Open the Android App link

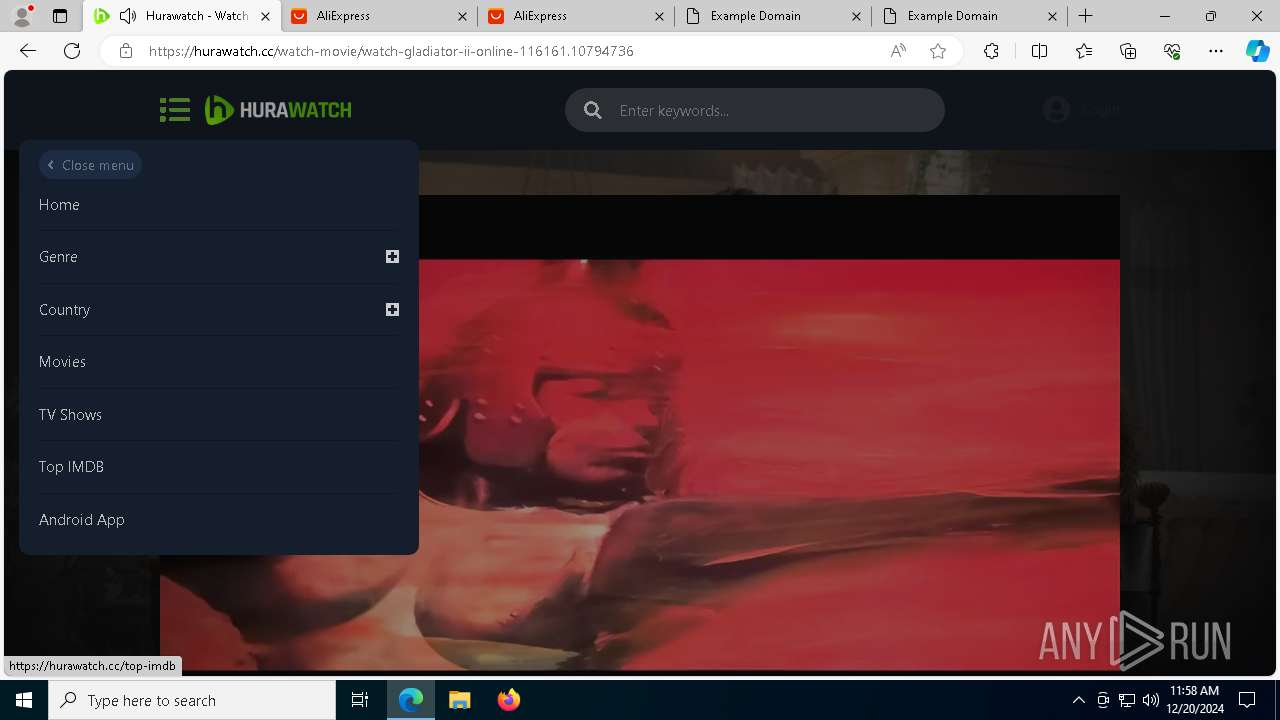(82, 519)
